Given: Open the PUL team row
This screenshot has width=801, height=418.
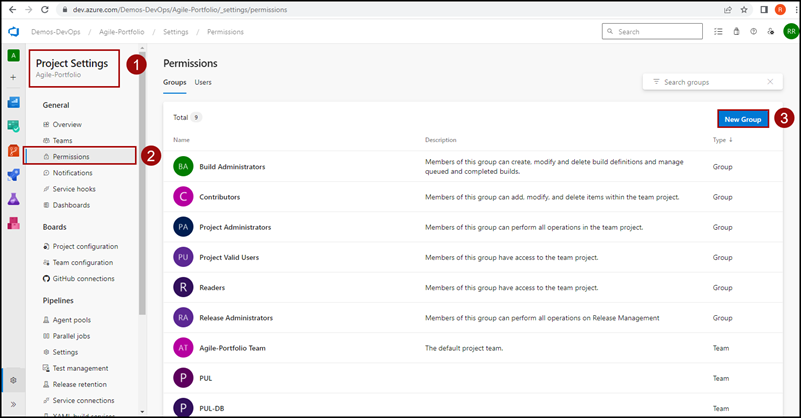Looking at the screenshot, I should (x=473, y=378).
